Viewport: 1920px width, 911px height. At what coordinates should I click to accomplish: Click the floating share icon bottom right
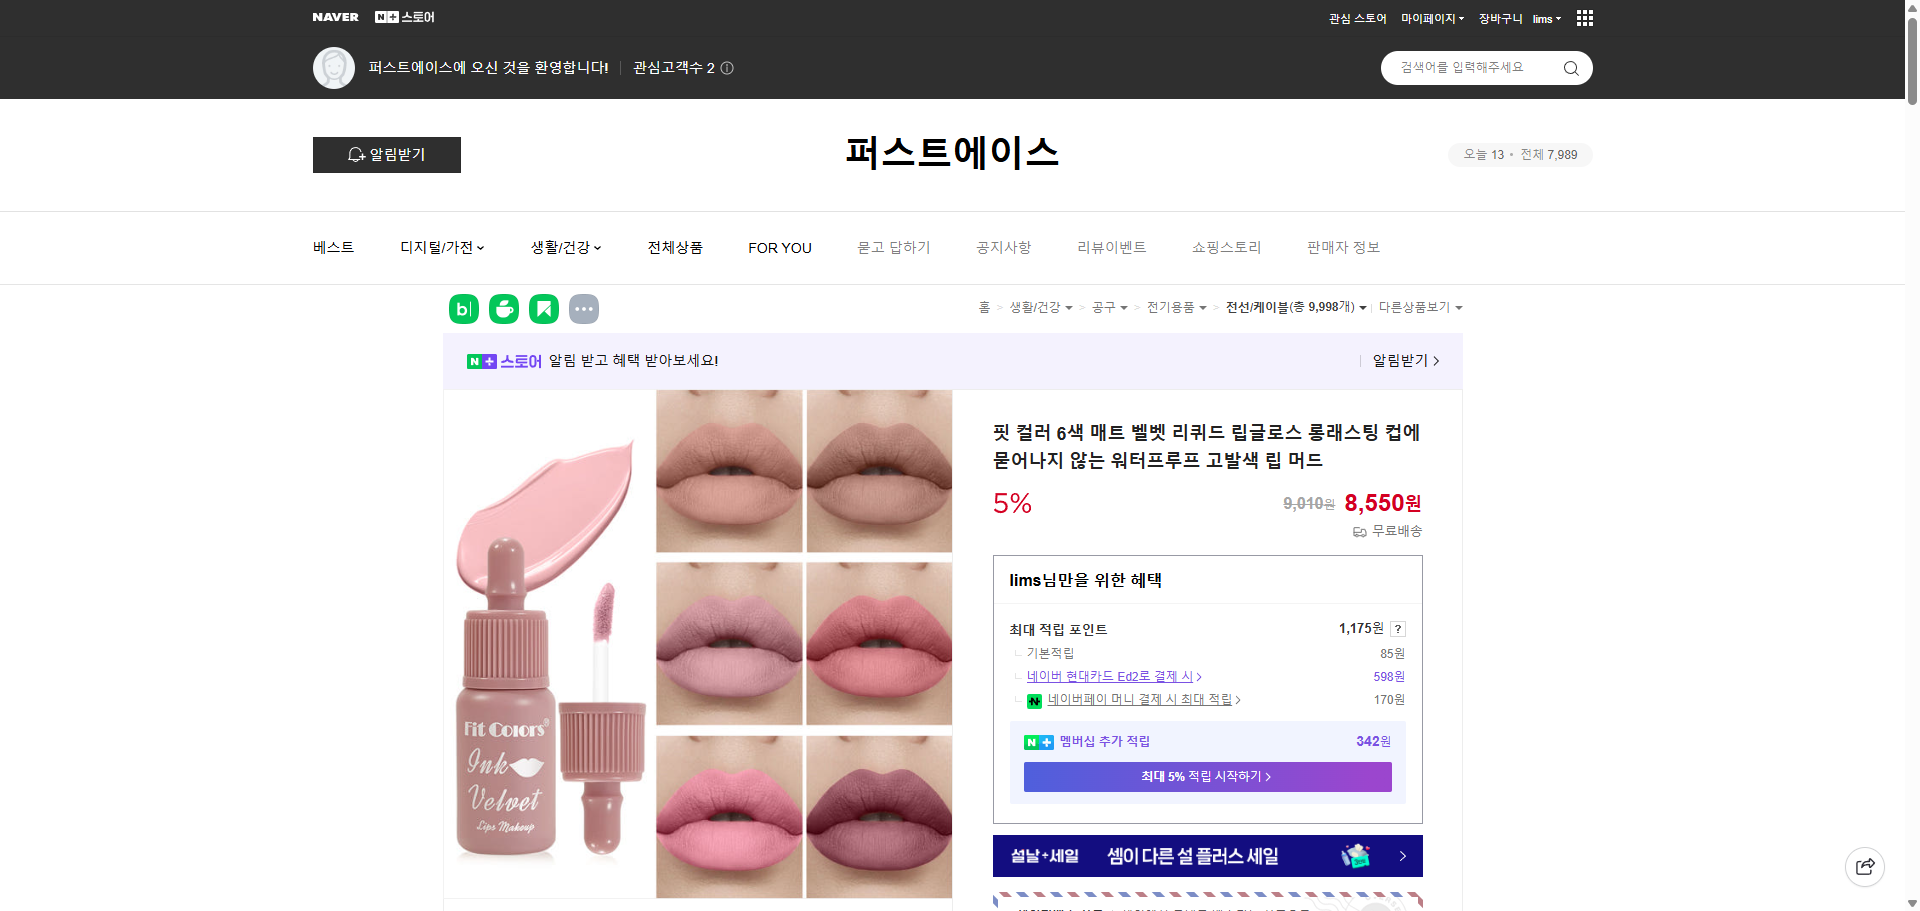(1864, 867)
